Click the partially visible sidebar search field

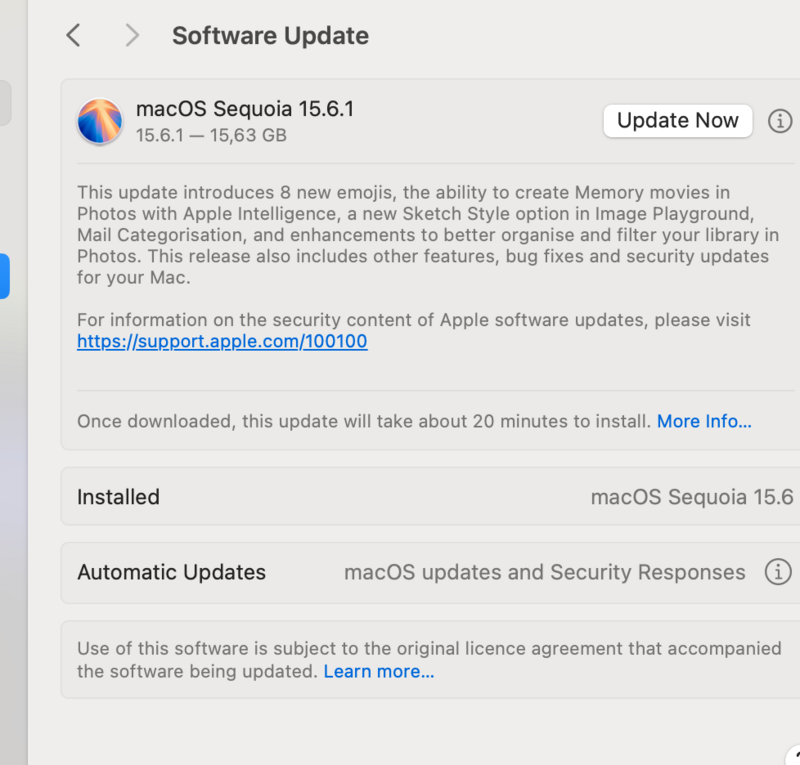click(x=5, y=104)
